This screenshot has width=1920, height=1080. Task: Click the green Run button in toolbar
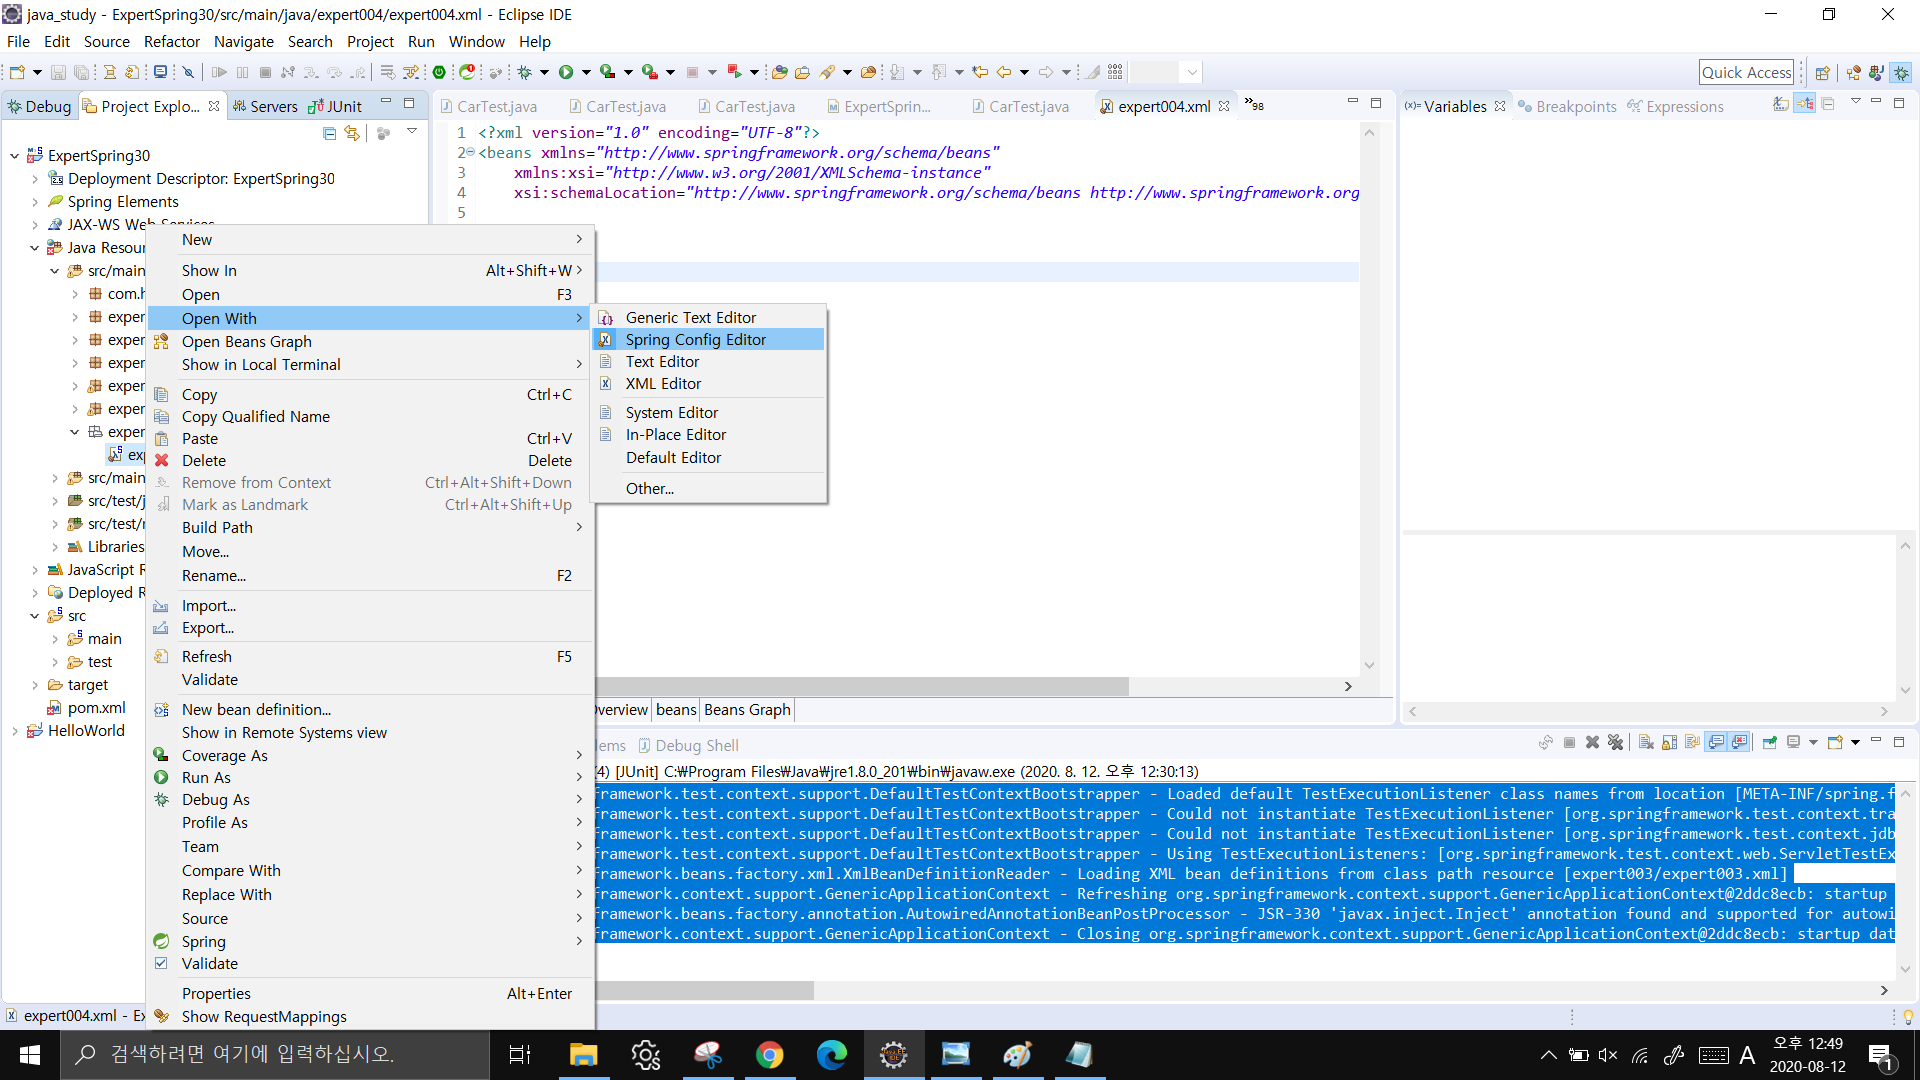[x=566, y=72]
